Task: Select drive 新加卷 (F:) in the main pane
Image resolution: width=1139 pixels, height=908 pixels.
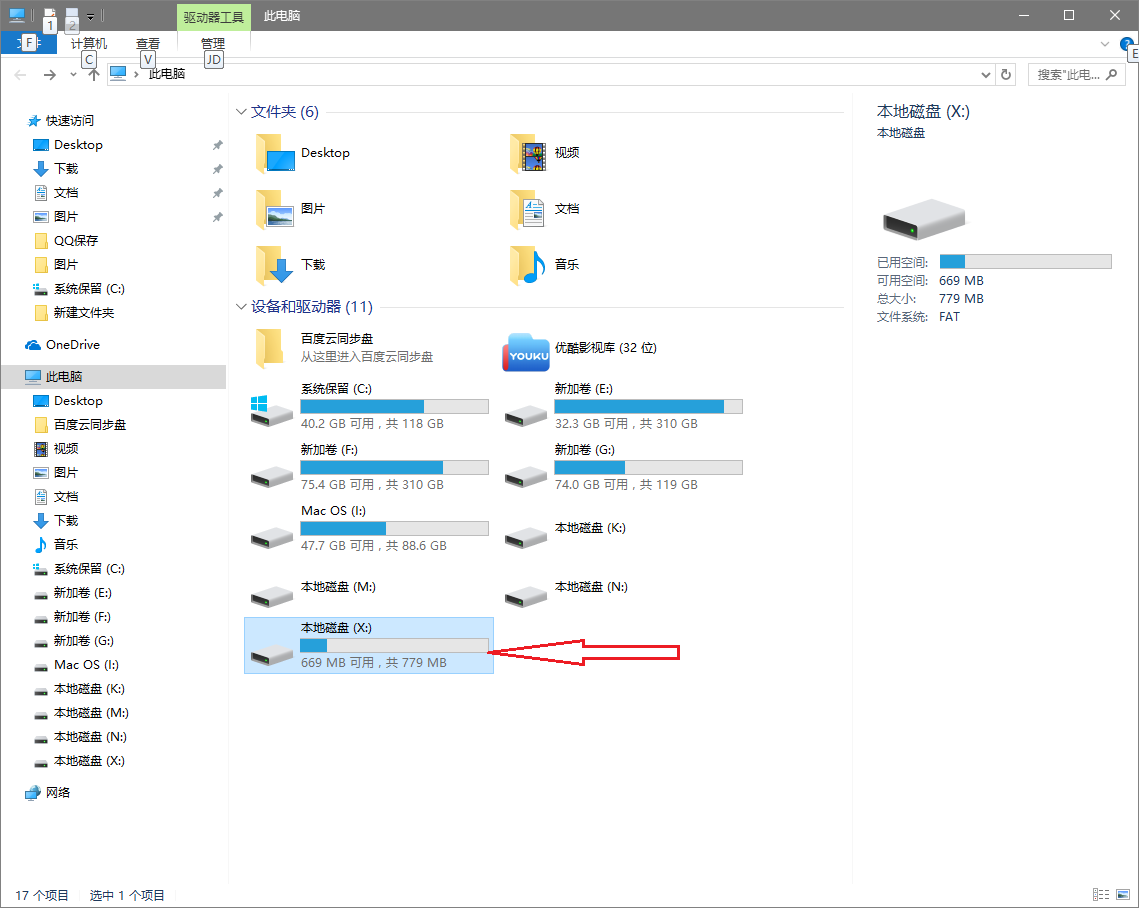Action: 369,467
